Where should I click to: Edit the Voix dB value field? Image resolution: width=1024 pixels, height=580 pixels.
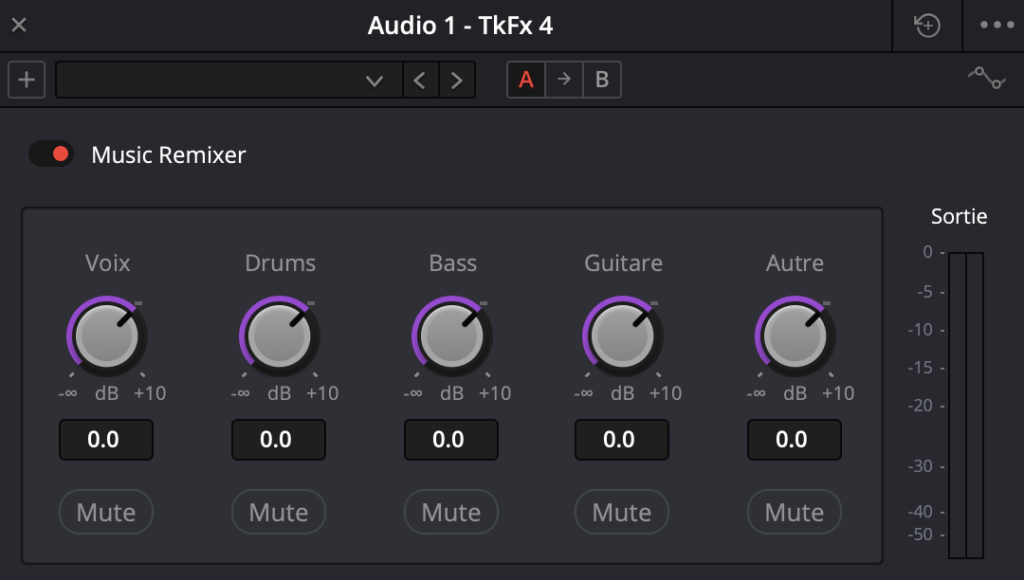106,440
